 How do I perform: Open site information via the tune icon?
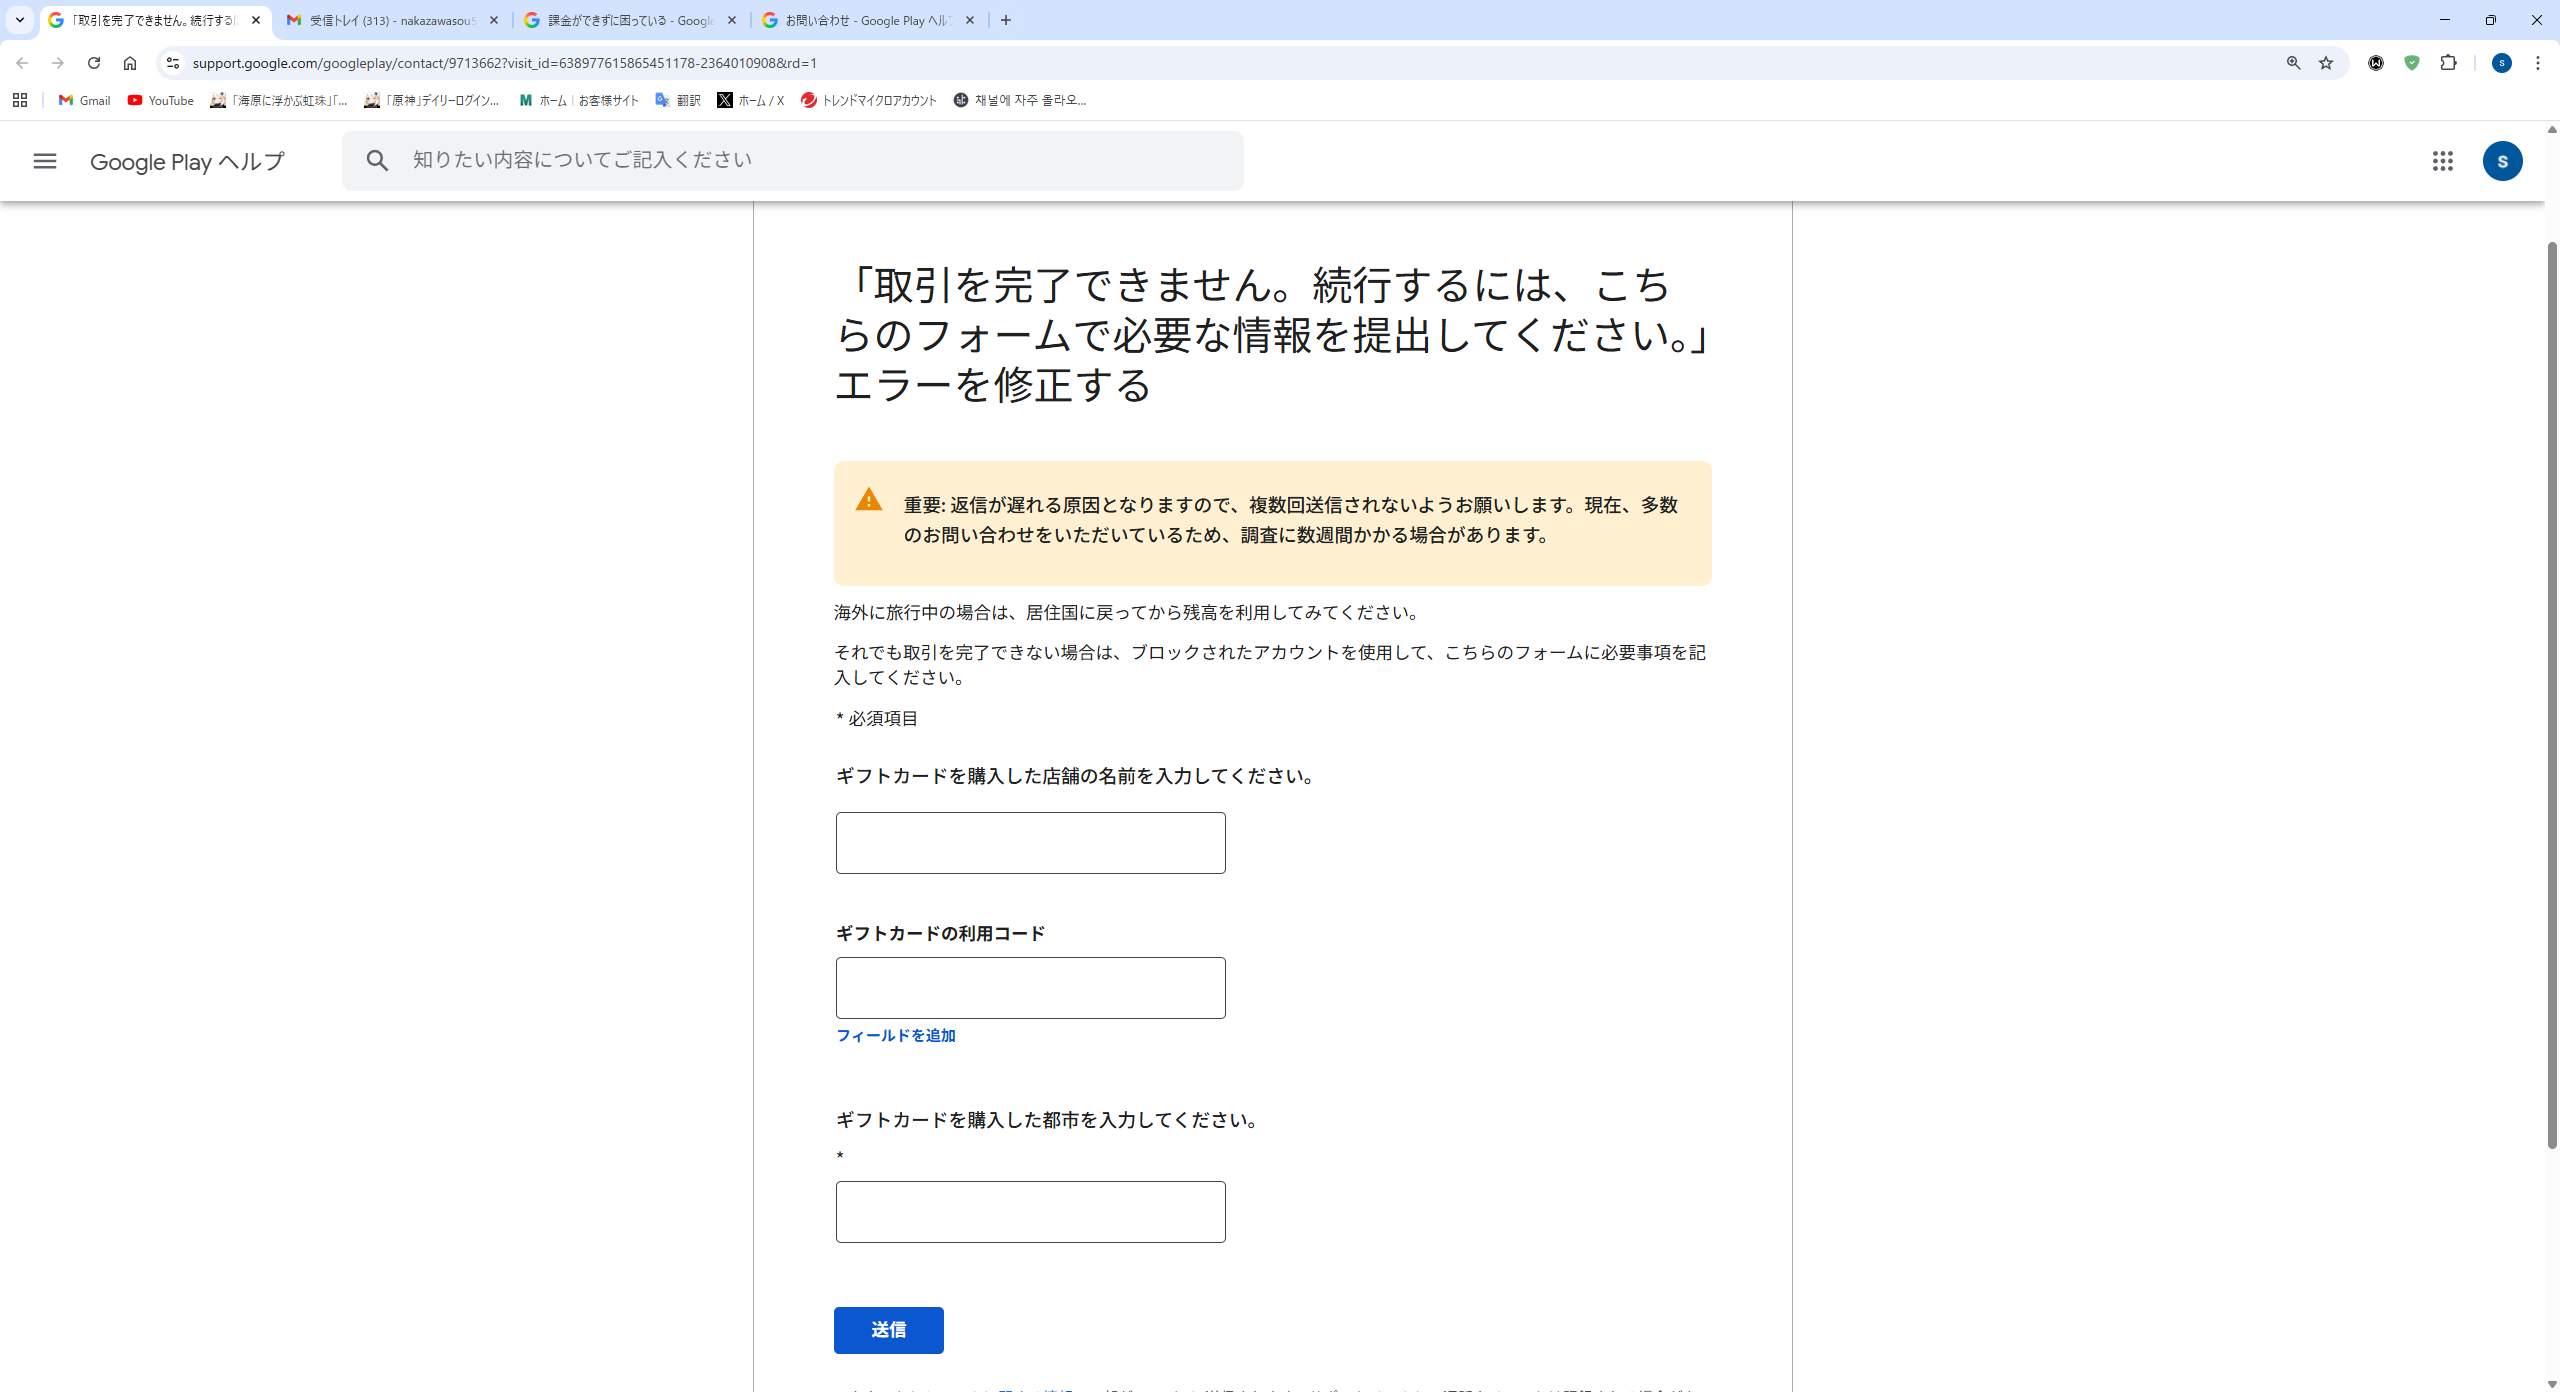coord(173,63)
